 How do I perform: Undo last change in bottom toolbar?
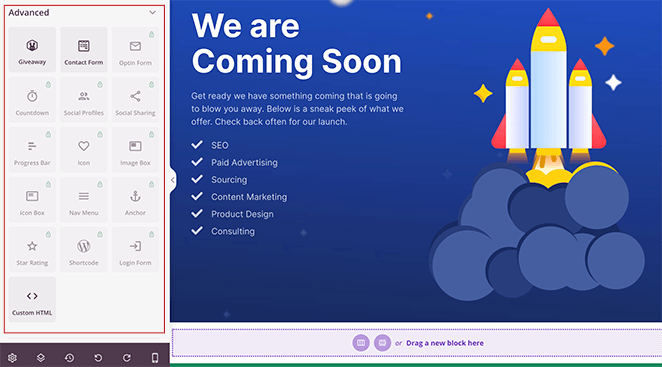click(x=98, y=358)
